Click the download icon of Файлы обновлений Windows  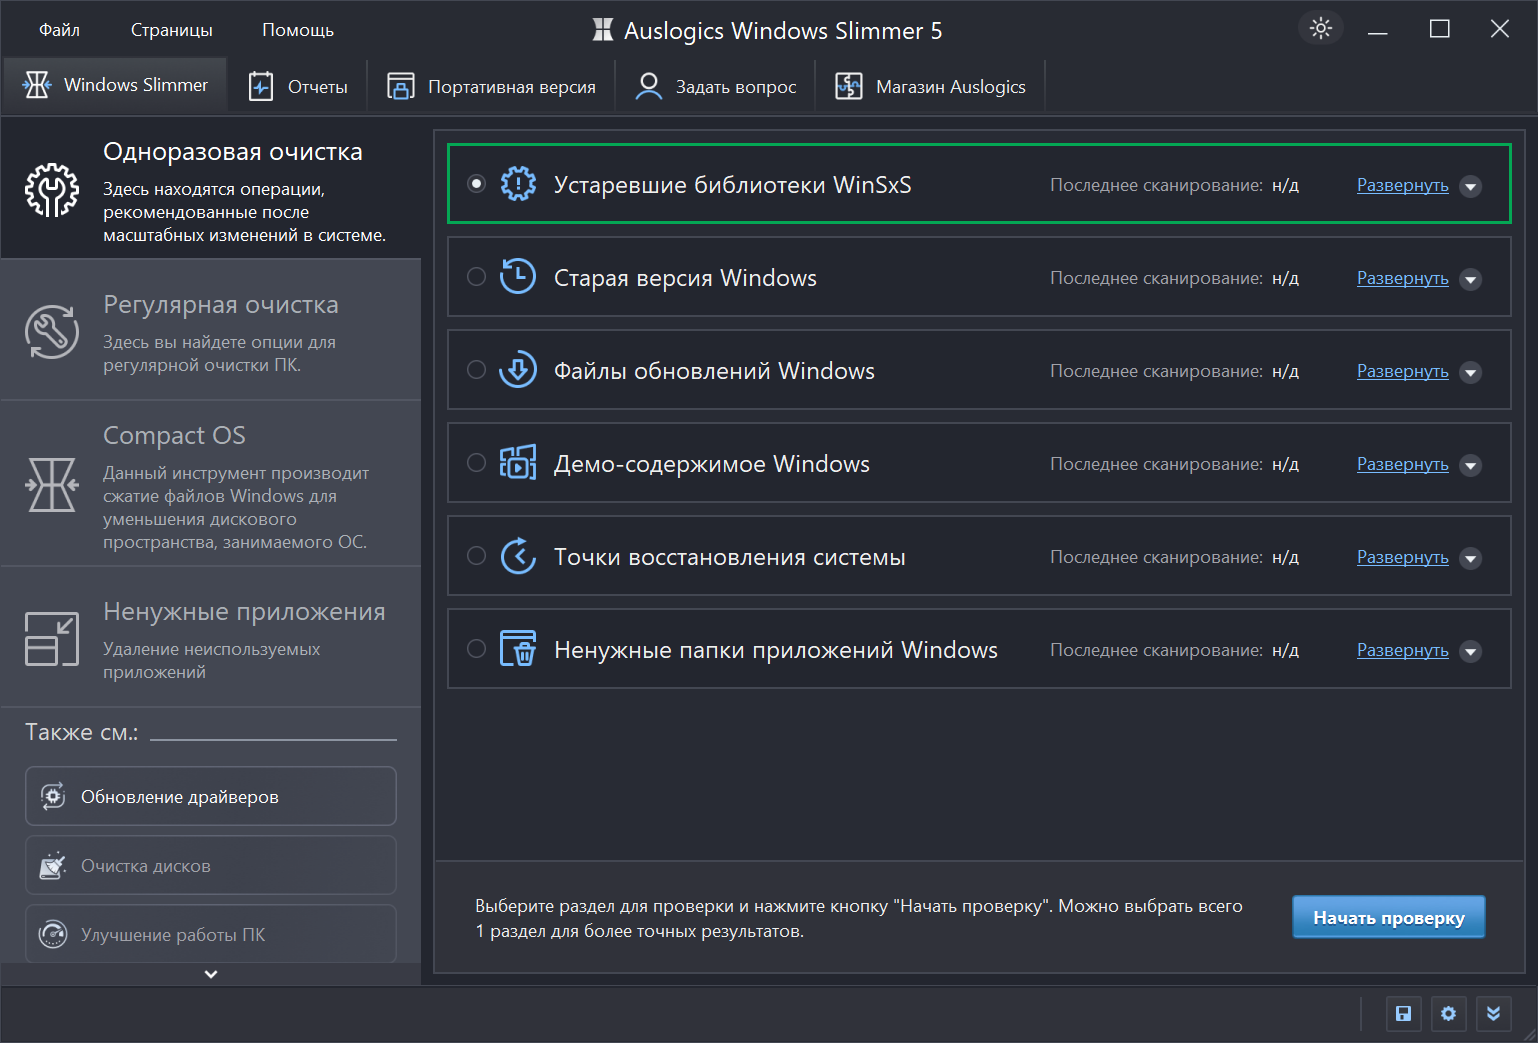[518, 370]
